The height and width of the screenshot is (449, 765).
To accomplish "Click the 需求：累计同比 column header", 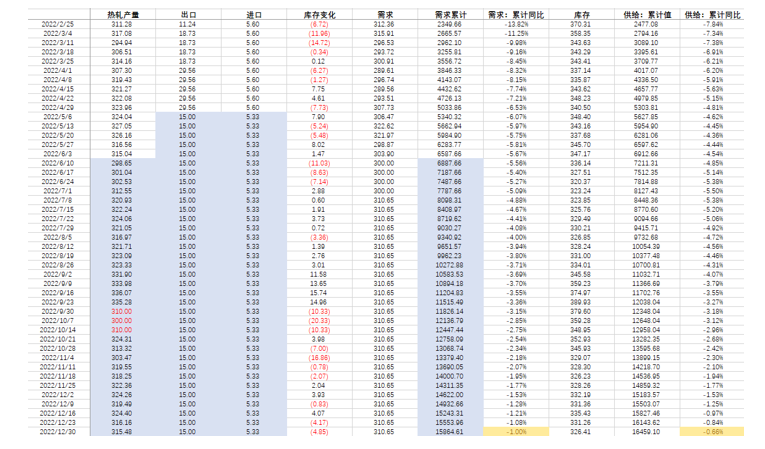I will pos(516,15).
